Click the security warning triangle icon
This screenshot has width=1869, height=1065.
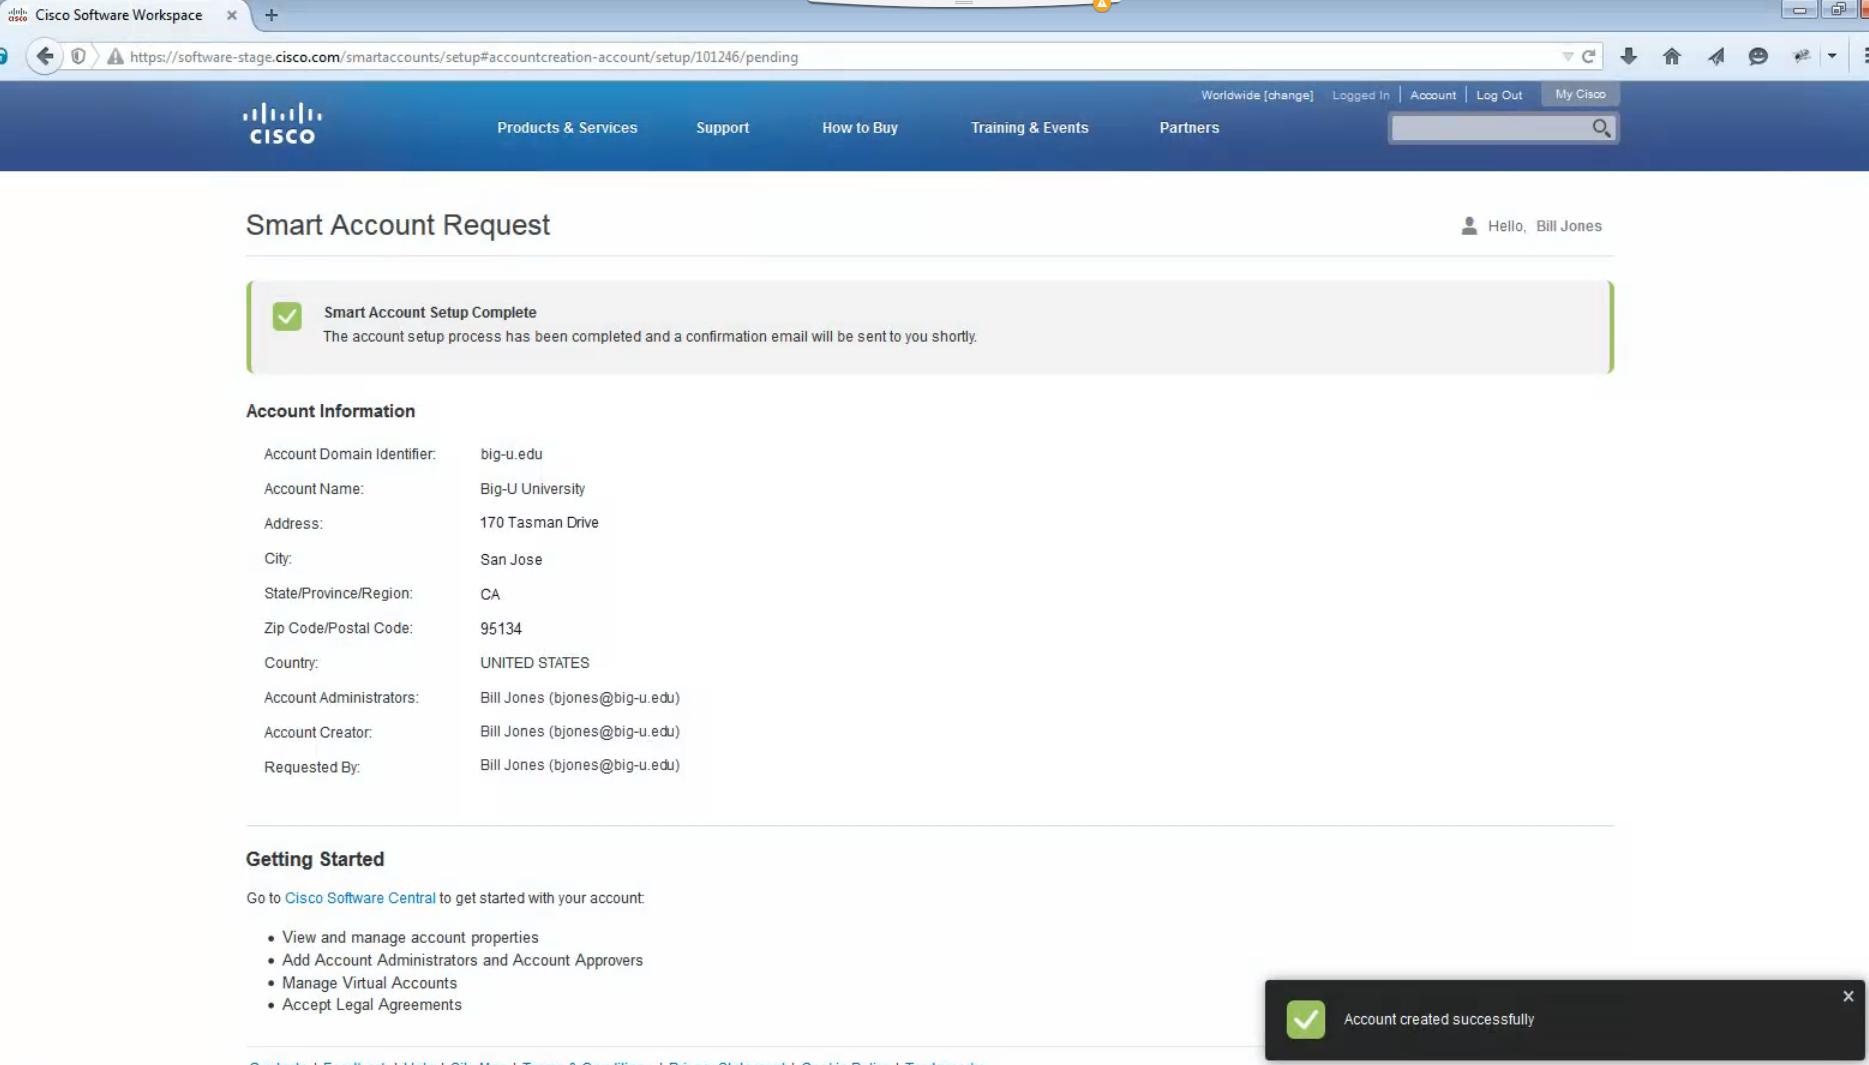pos(115,57)
